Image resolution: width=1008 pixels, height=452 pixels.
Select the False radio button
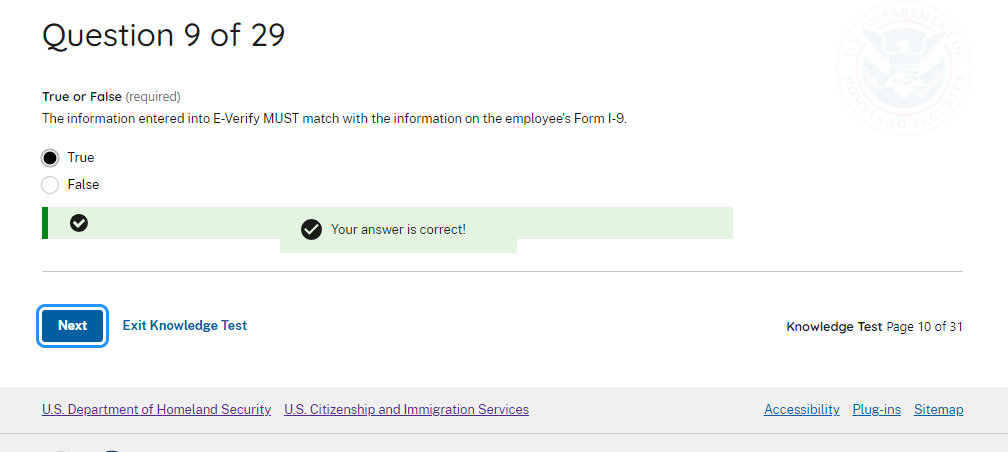coord(50,184)
